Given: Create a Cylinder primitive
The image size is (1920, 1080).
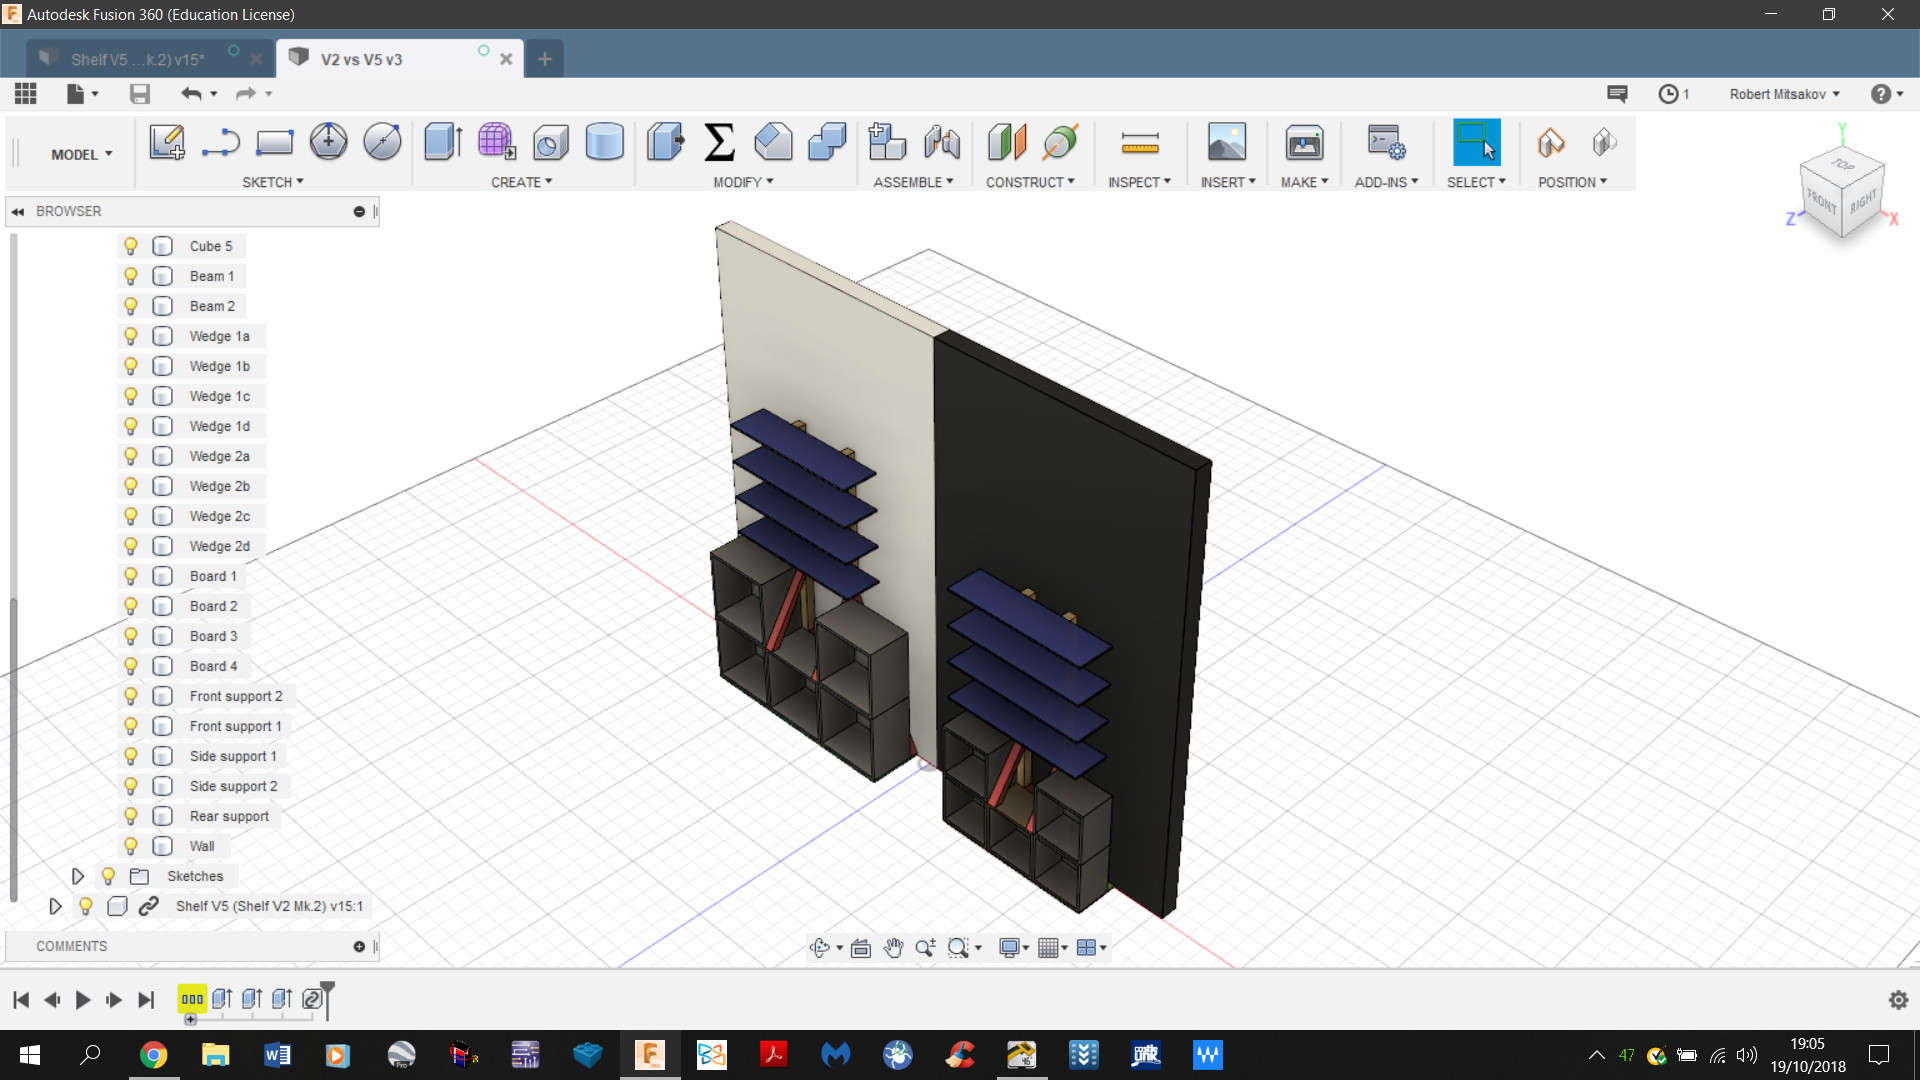Looking at the screenshot, I should pos(604,143).
